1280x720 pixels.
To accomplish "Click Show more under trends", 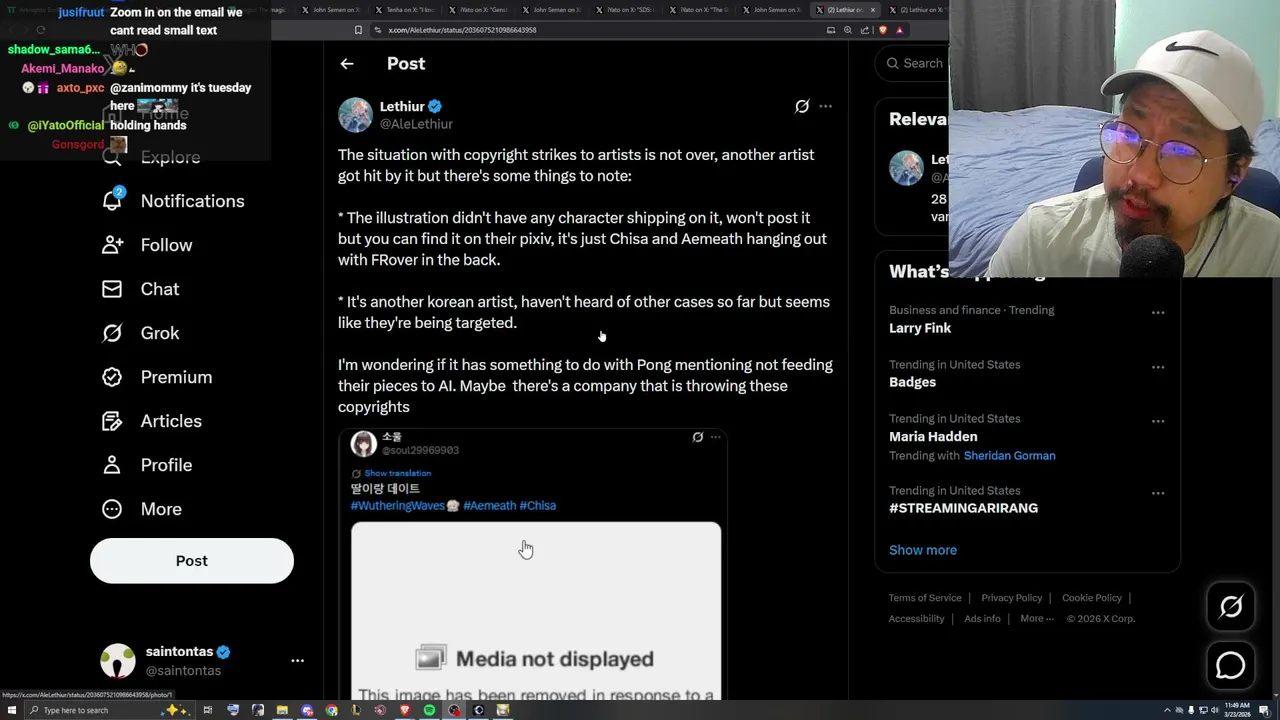I will [923, 550].
